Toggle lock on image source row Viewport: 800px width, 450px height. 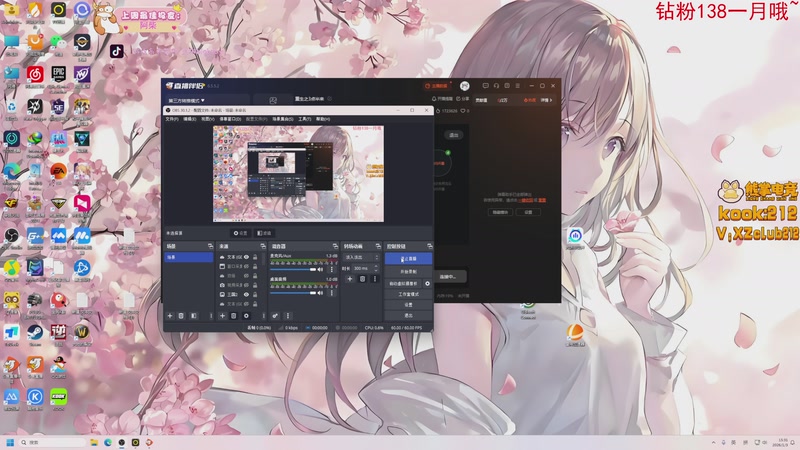coord(255,294)
